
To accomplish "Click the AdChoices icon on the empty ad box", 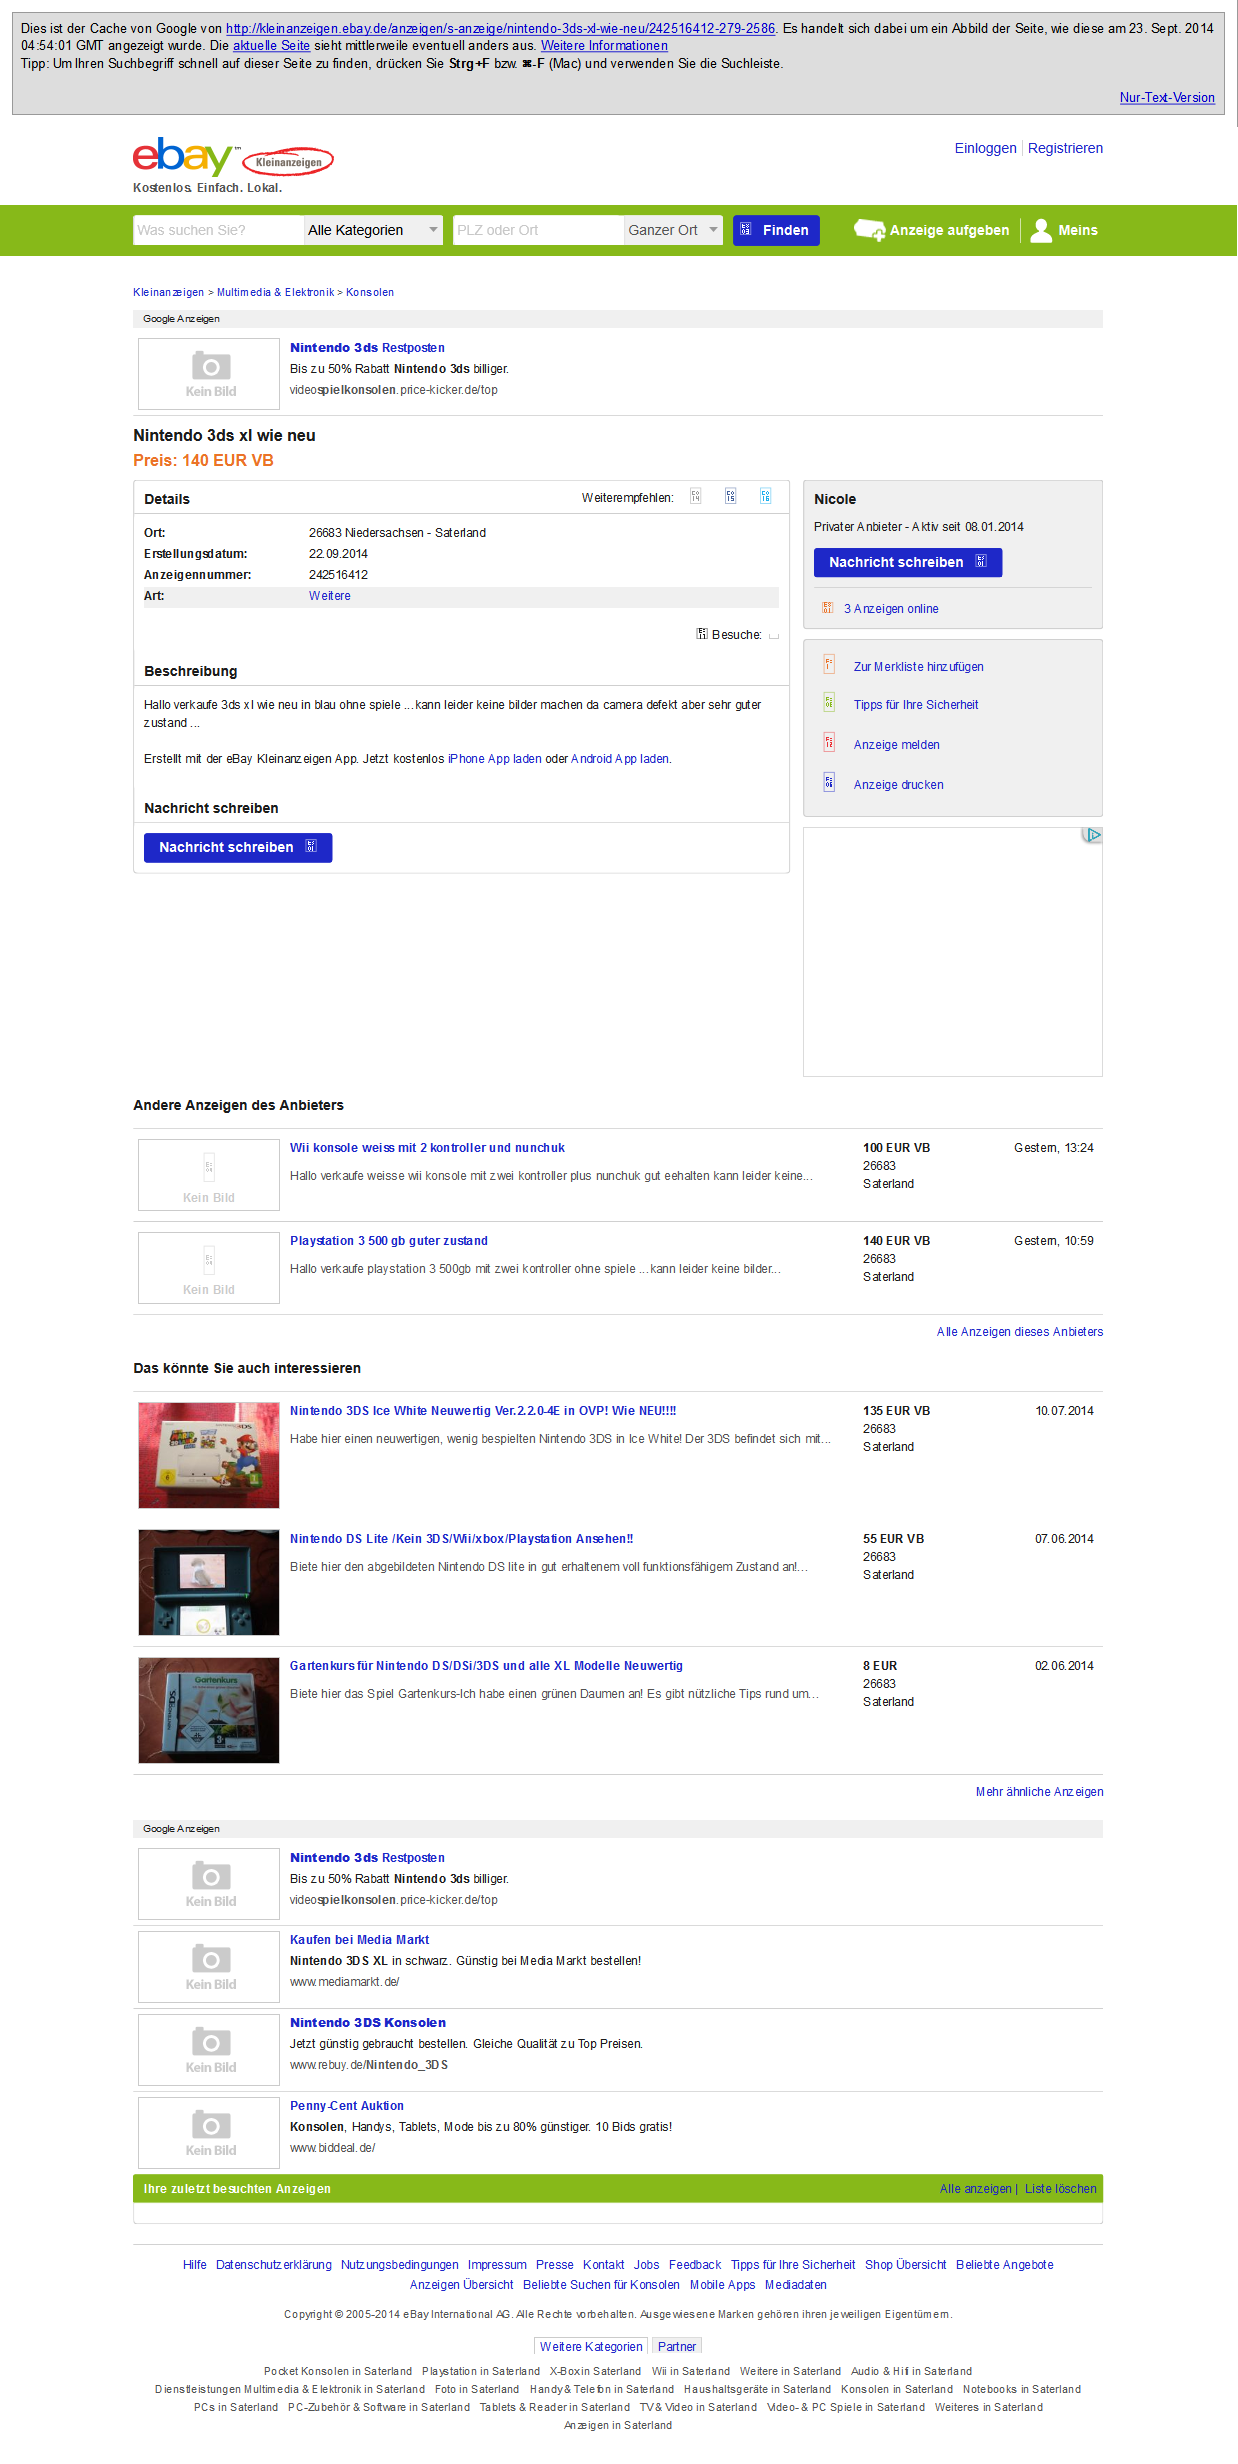I will [1092, 835].
